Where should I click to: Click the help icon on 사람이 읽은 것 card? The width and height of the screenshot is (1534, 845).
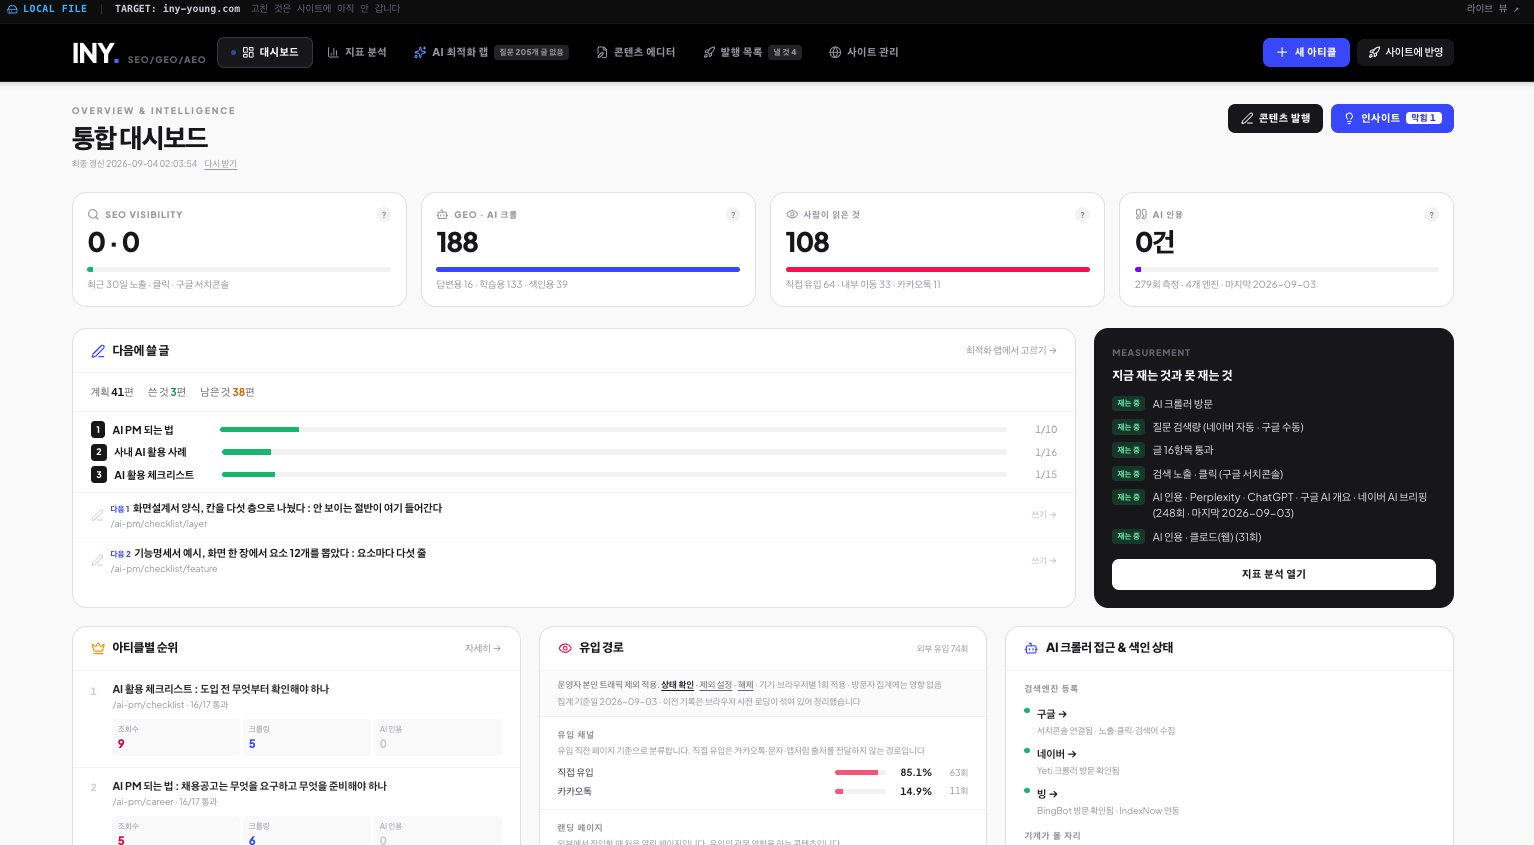1082,215
